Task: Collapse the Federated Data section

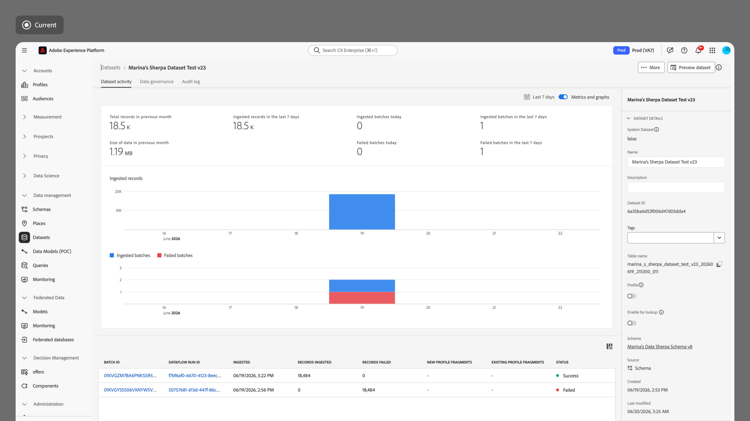Action: coord(24,298)
